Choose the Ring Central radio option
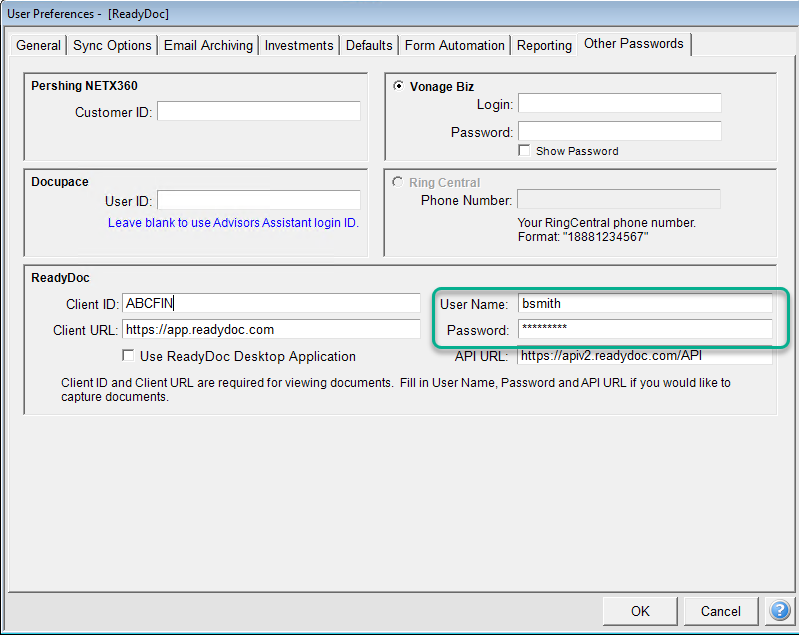 [397, 182]
